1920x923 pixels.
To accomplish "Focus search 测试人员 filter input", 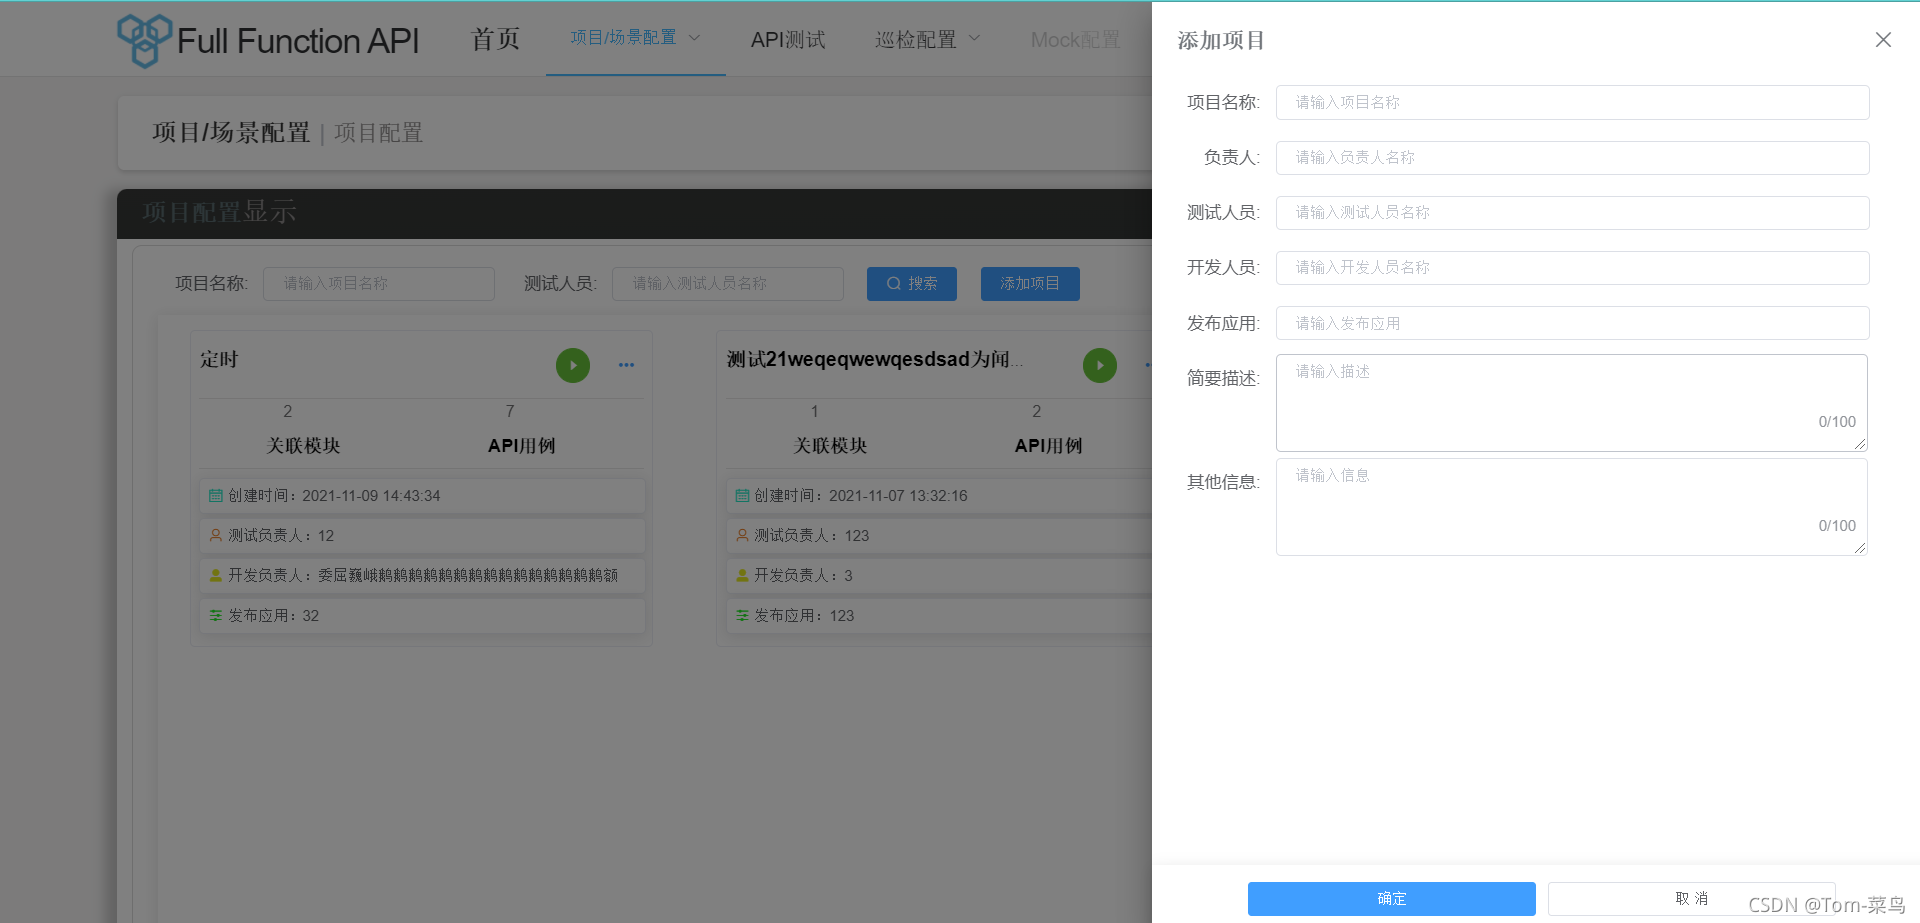I will pos(728,284).
